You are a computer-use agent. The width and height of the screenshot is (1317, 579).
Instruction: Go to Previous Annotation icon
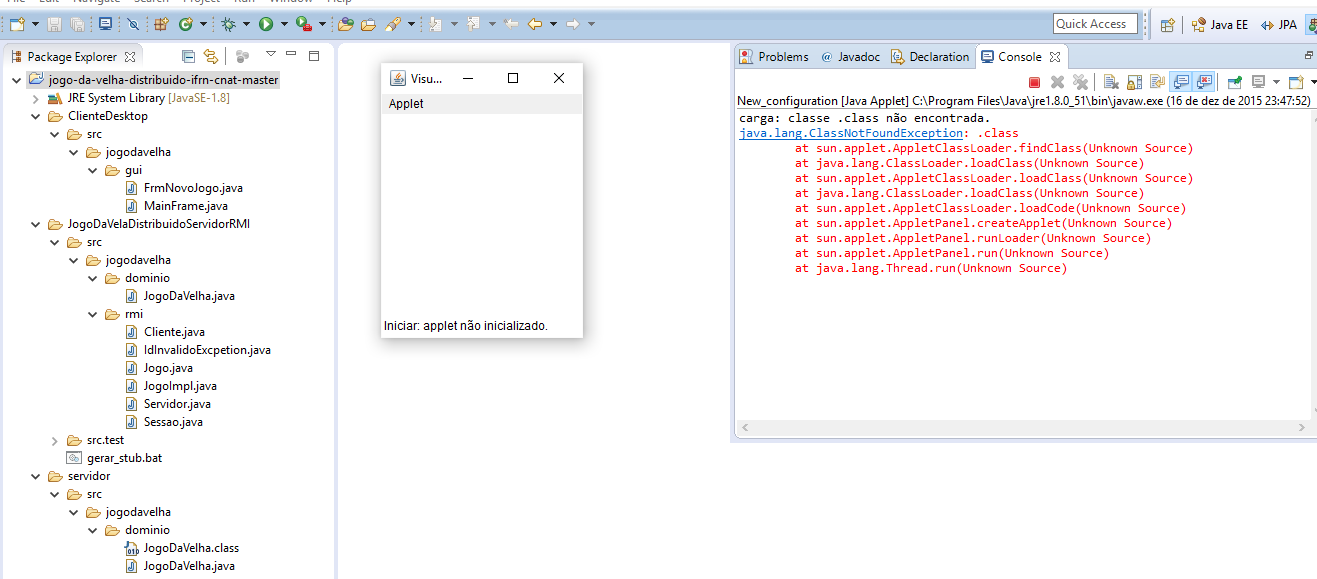coord(472,24)
